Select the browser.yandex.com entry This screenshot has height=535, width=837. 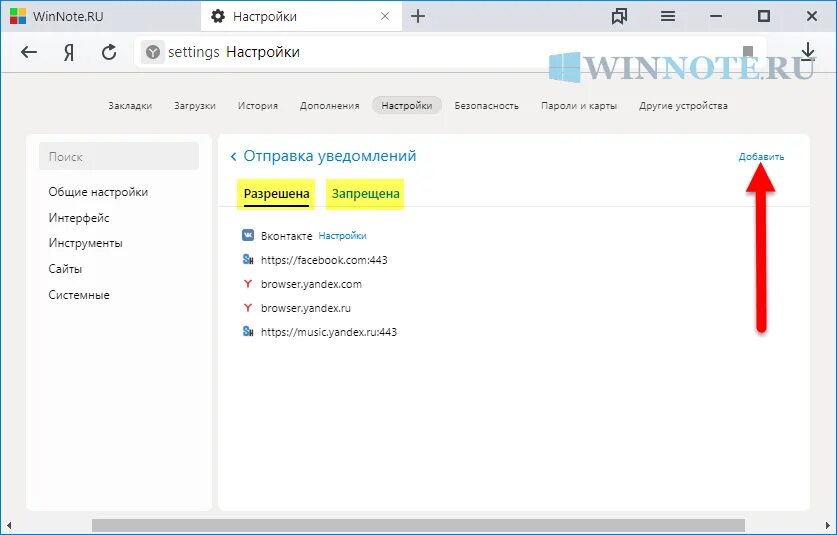tap(311, 284)
